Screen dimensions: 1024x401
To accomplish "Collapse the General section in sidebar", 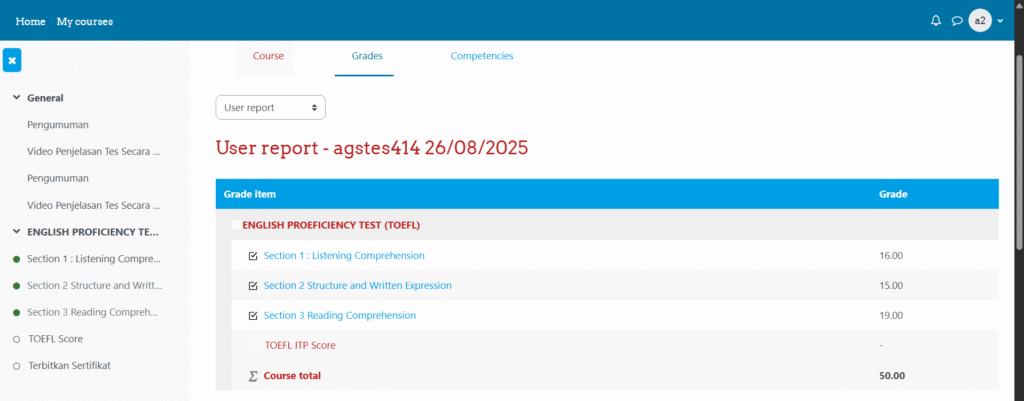I will click(16, 98).
